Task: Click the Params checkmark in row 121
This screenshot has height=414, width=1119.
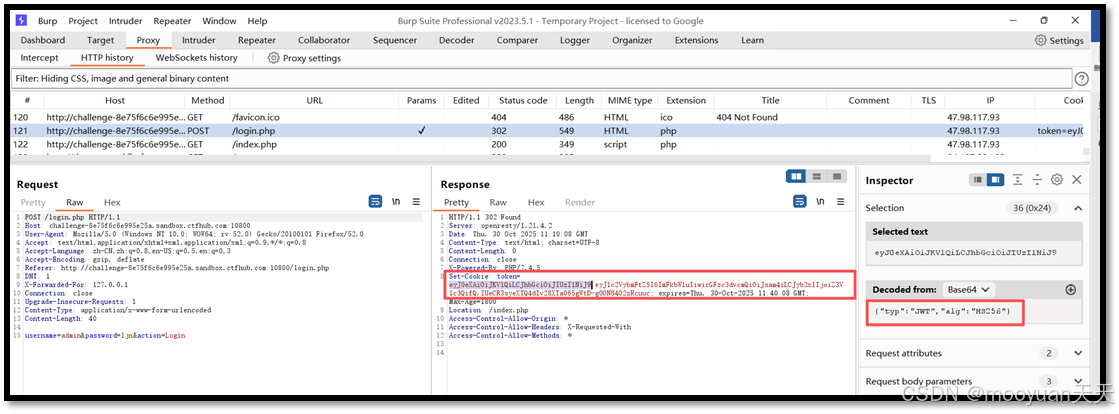Action: (x=422, y=131)
